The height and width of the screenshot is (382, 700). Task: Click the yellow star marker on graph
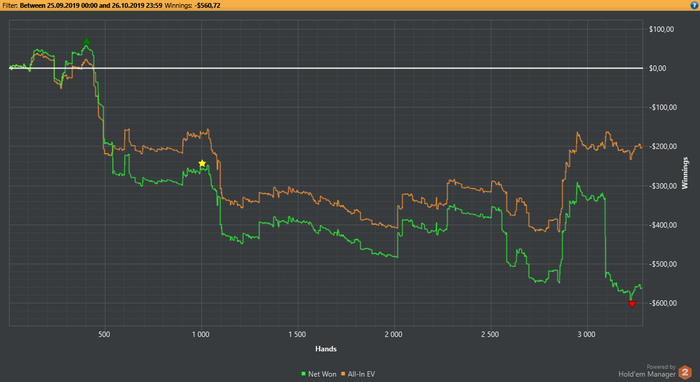pos(202,163)
